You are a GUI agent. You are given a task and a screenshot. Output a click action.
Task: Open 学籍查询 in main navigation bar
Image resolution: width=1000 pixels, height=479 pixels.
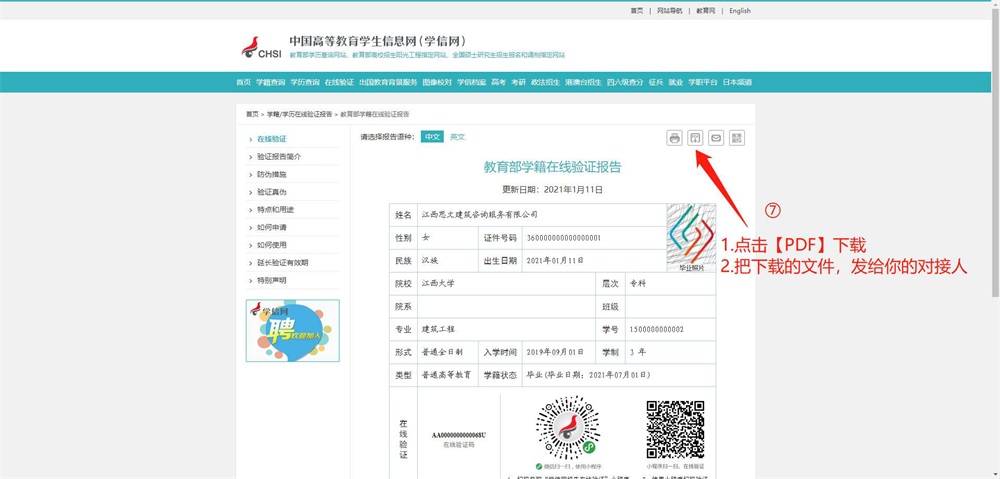[x=270, y=82]
